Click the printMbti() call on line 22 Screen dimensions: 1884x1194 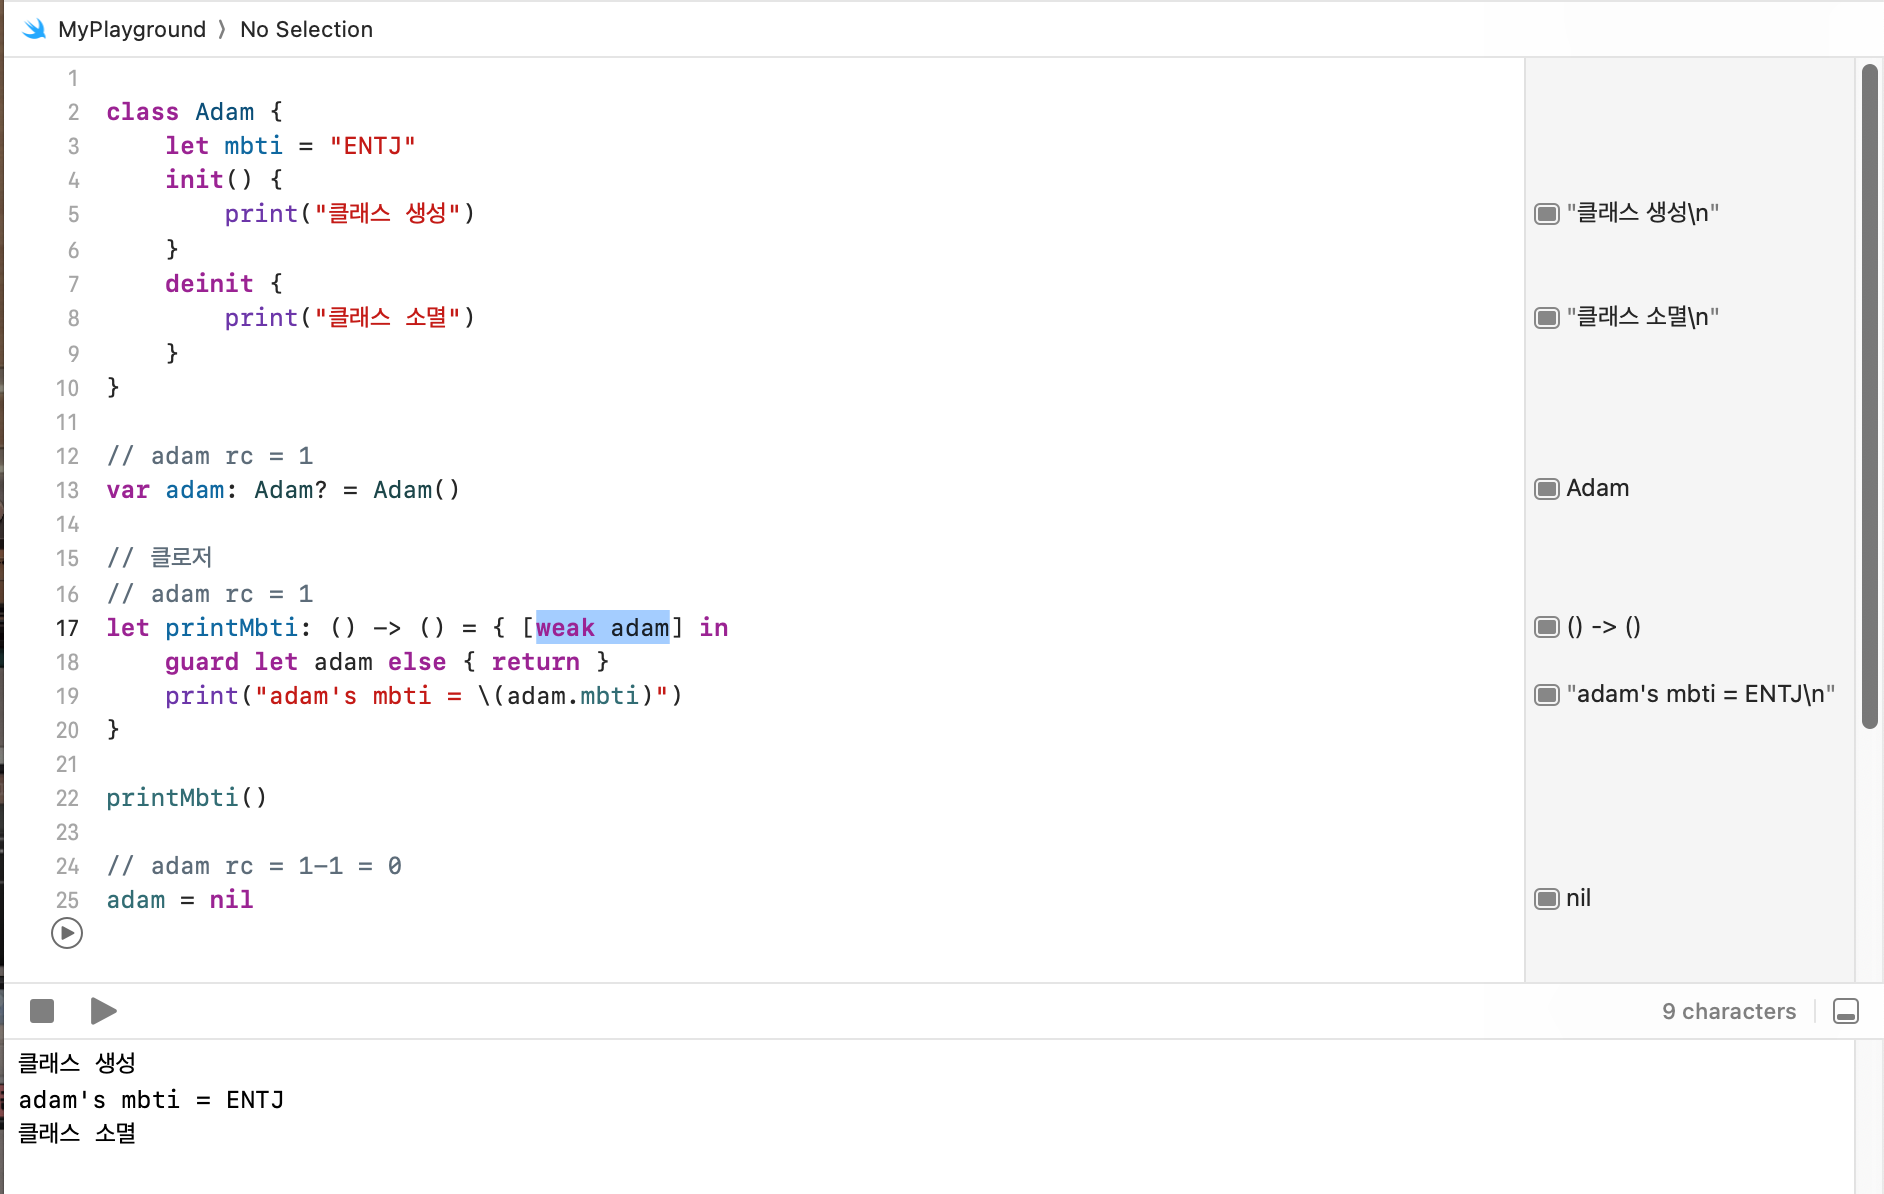(187, 798)
